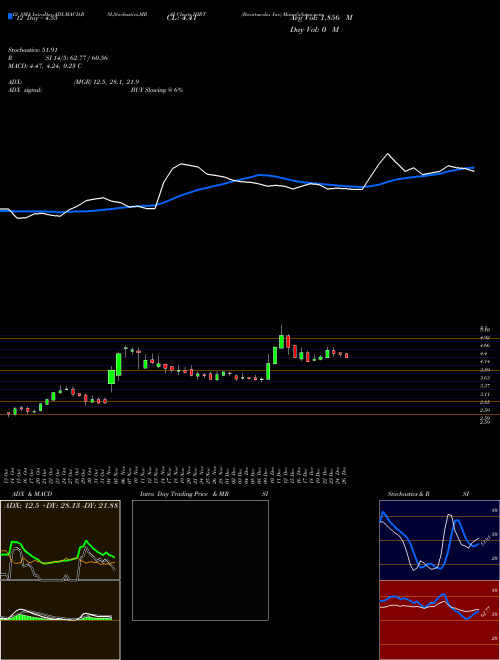Open the ADX indicator chart with green line
The width and height of the screenshot is (500, 660).
point(60,540)
